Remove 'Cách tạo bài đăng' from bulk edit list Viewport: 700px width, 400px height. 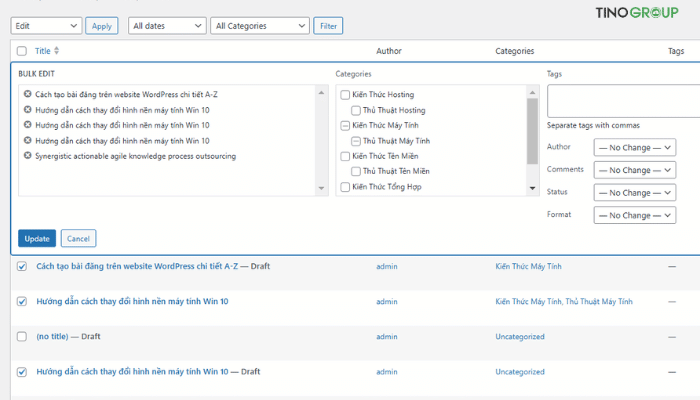pyautogui.click(x=28, y=94)
